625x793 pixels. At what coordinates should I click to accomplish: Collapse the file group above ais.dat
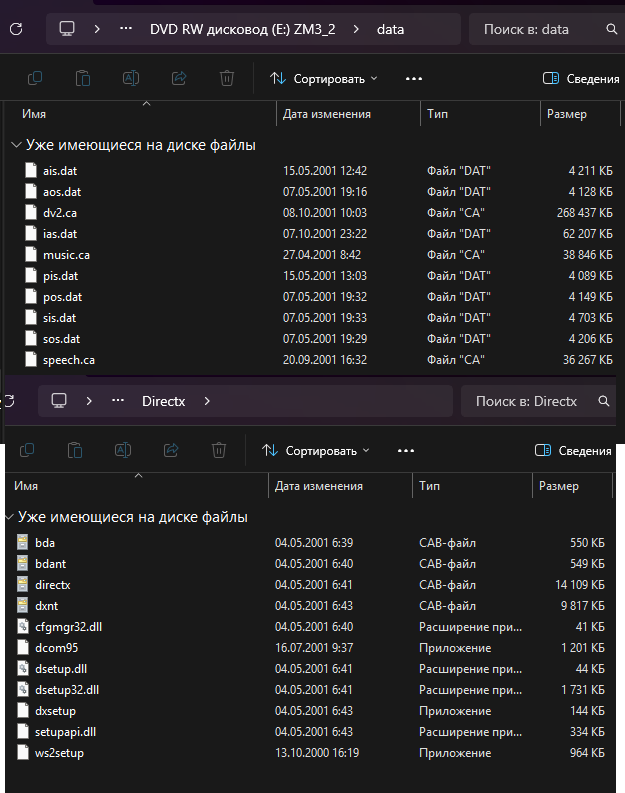(15, 145)
